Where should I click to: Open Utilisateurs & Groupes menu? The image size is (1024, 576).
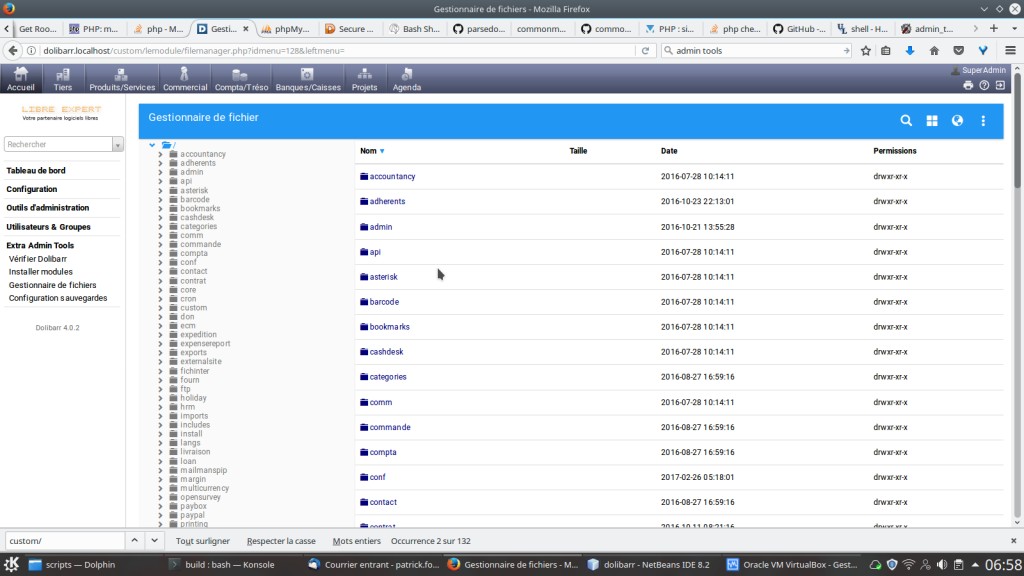(48, 227)
